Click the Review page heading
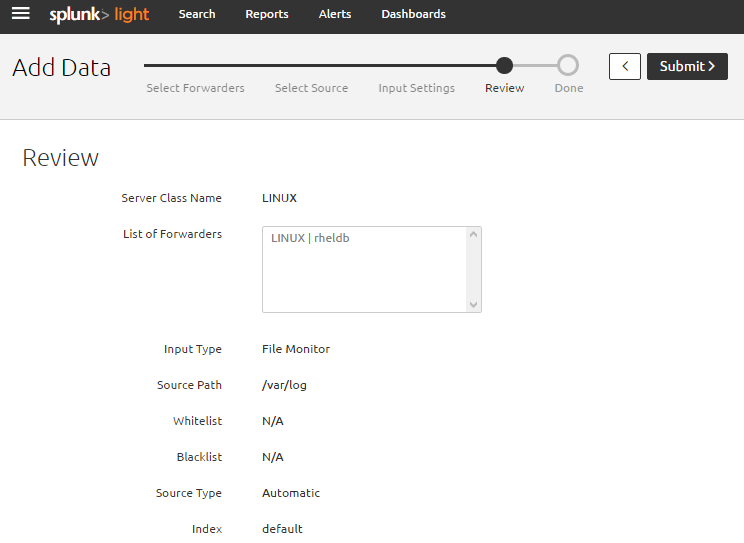Image resolution: width=744 pixels, height=543 pixels. tap(61, 158)
